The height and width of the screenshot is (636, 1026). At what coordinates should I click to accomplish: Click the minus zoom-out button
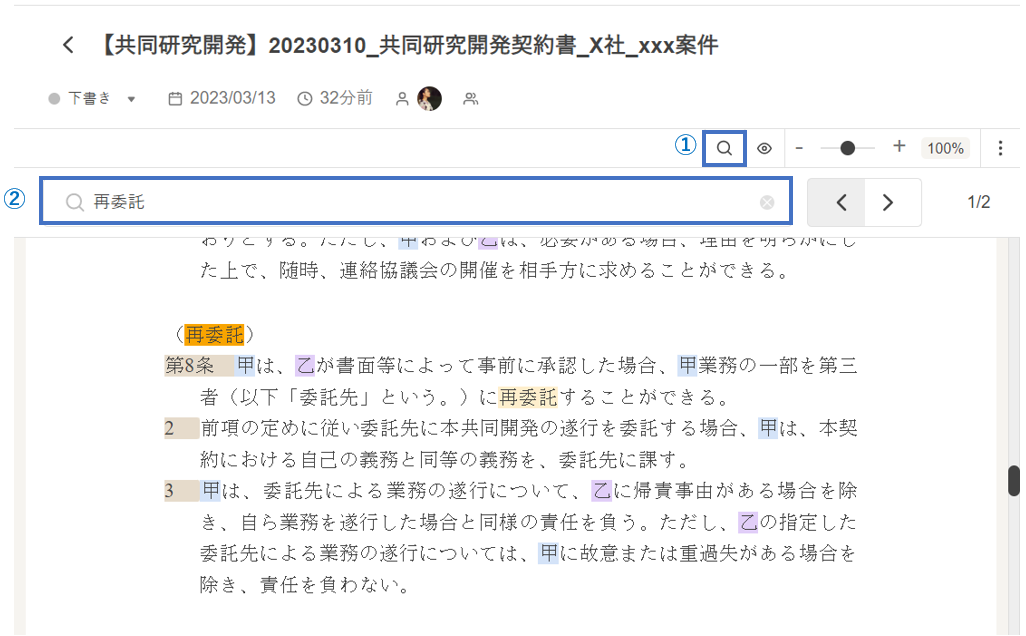pyautogui.click(x=799, y=148)
